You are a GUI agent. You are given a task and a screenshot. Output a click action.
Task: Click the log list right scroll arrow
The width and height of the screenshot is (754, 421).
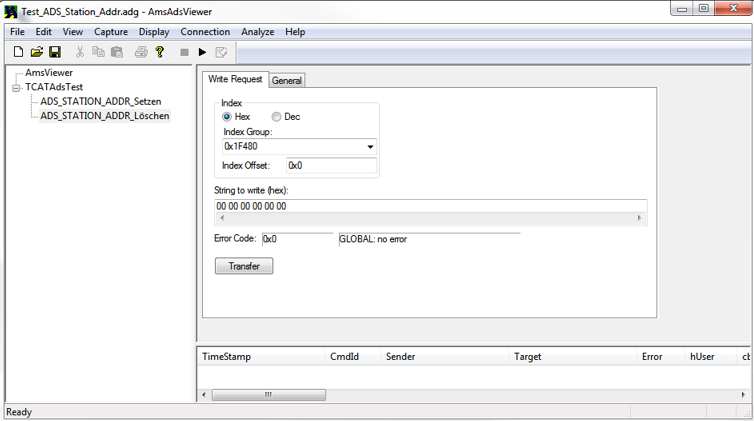744,395
